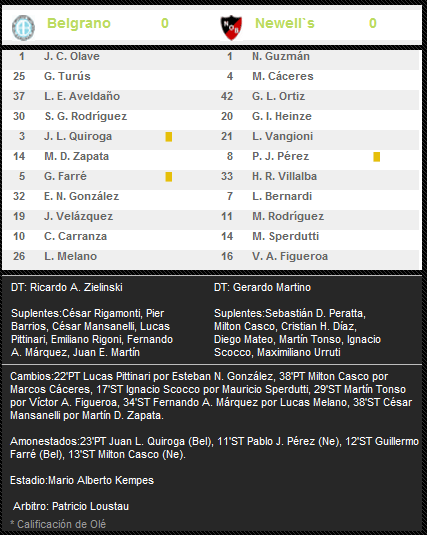Click DT: Ricardo A. Zielinski text
Image resolution: width=427 pixels, height=535 pixels.
click(67, 287)
